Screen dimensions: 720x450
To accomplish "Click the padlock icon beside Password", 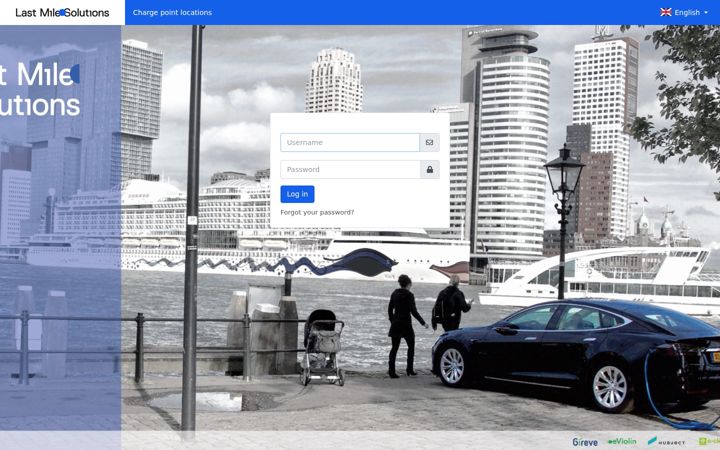I will coord(430,169).
